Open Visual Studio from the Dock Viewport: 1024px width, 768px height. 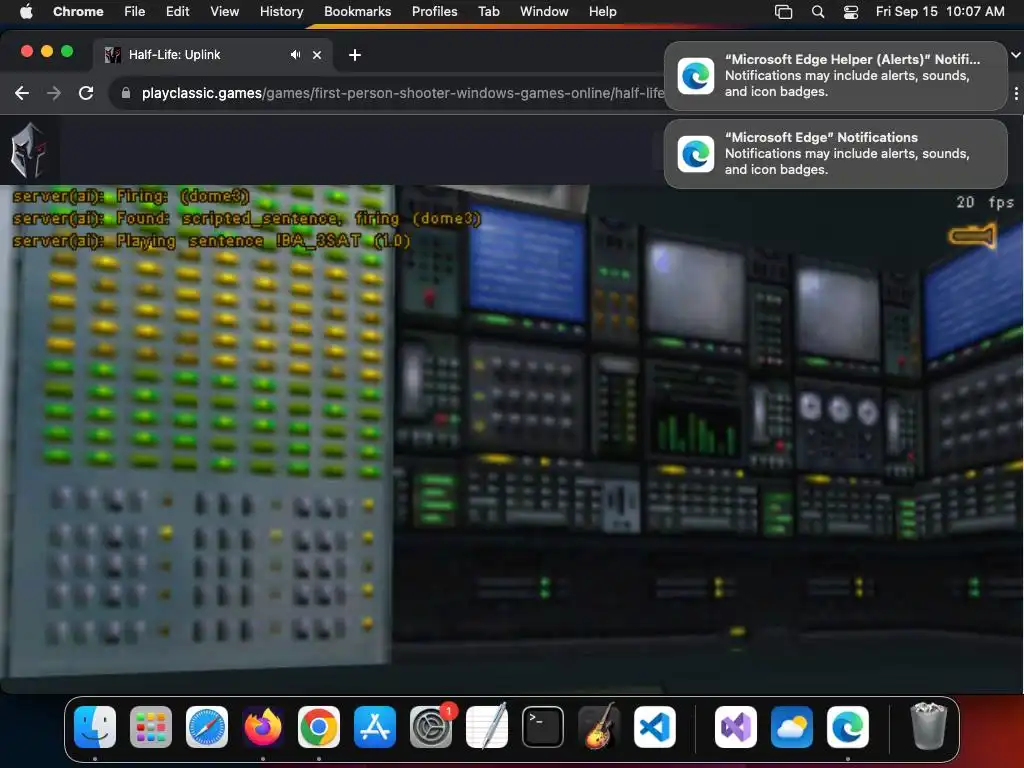pyautogui.click(x=735, y=726)
